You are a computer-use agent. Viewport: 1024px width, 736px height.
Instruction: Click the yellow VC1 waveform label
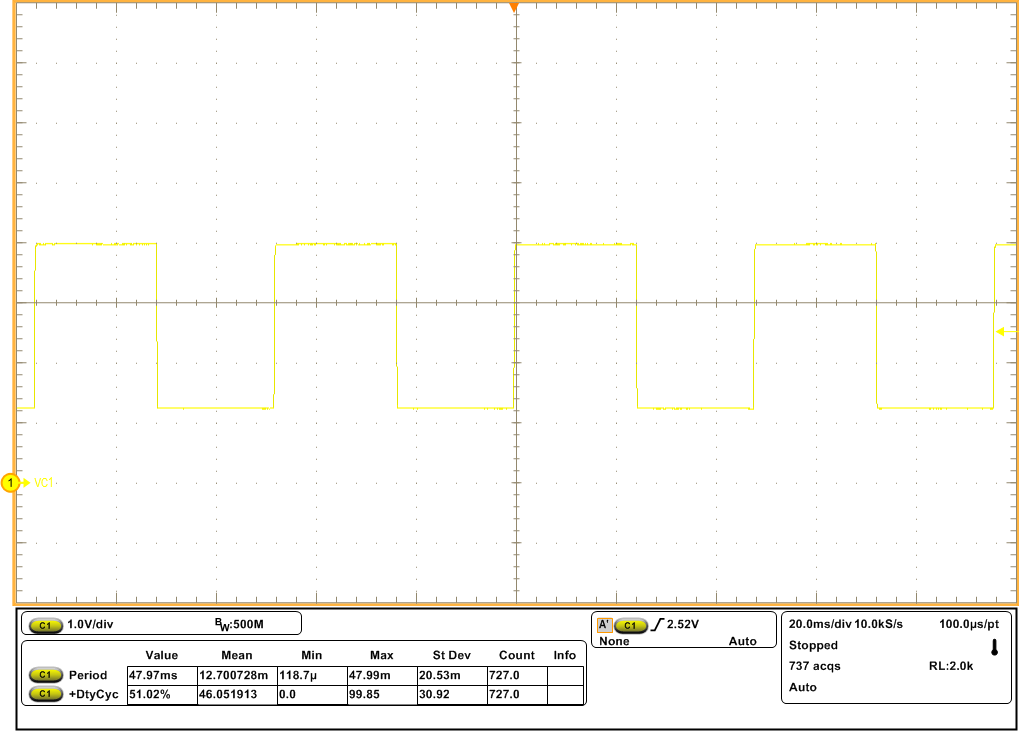click(43, 482)
